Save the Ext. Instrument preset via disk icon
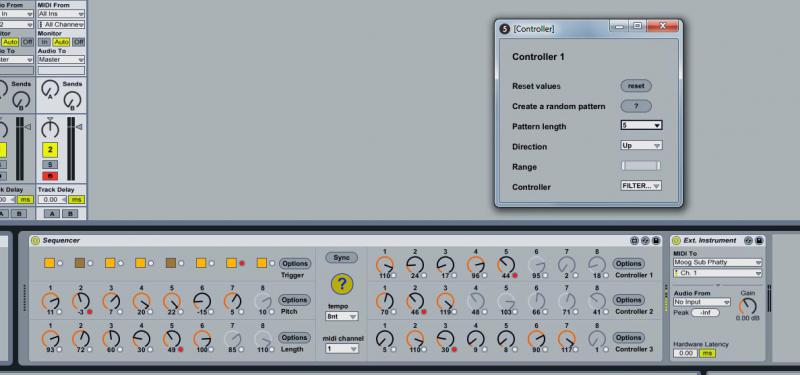The image size is (800, 375). click(759, 240)
